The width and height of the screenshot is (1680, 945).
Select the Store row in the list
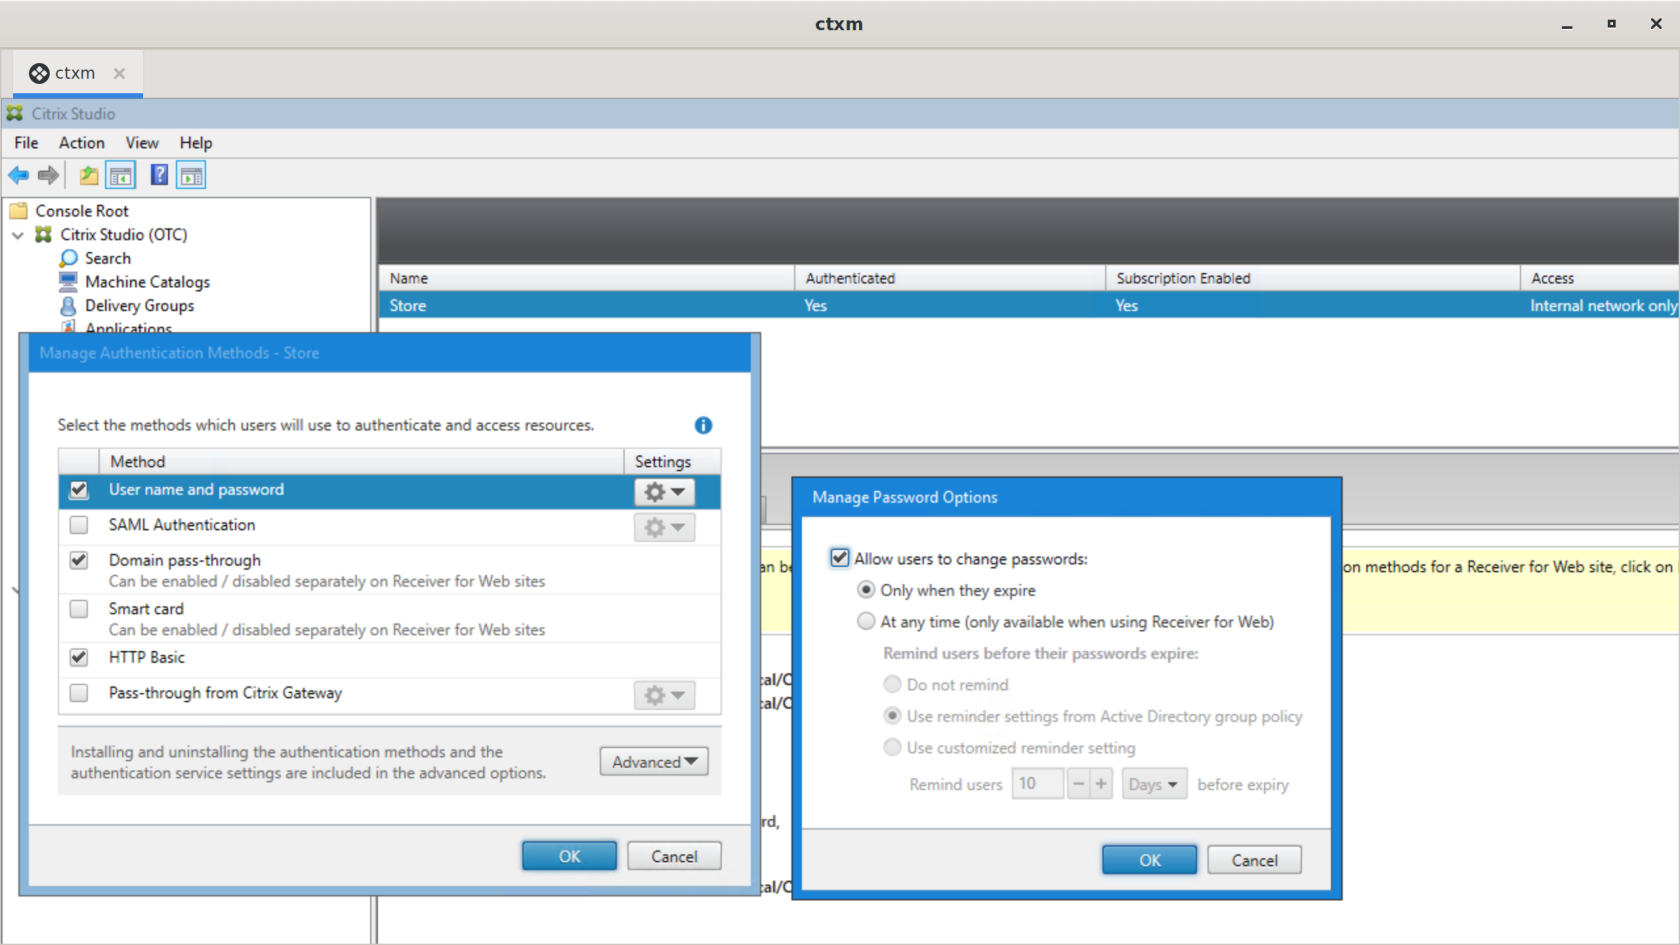coord(1028,305)
